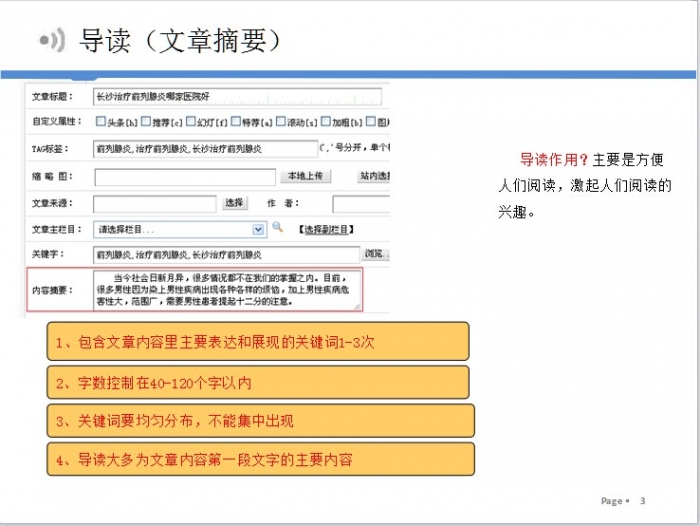This screenshot has height=526, width=700.
Task: Click the magnifier icon beside the column dropdown
Action: [277, 228]
